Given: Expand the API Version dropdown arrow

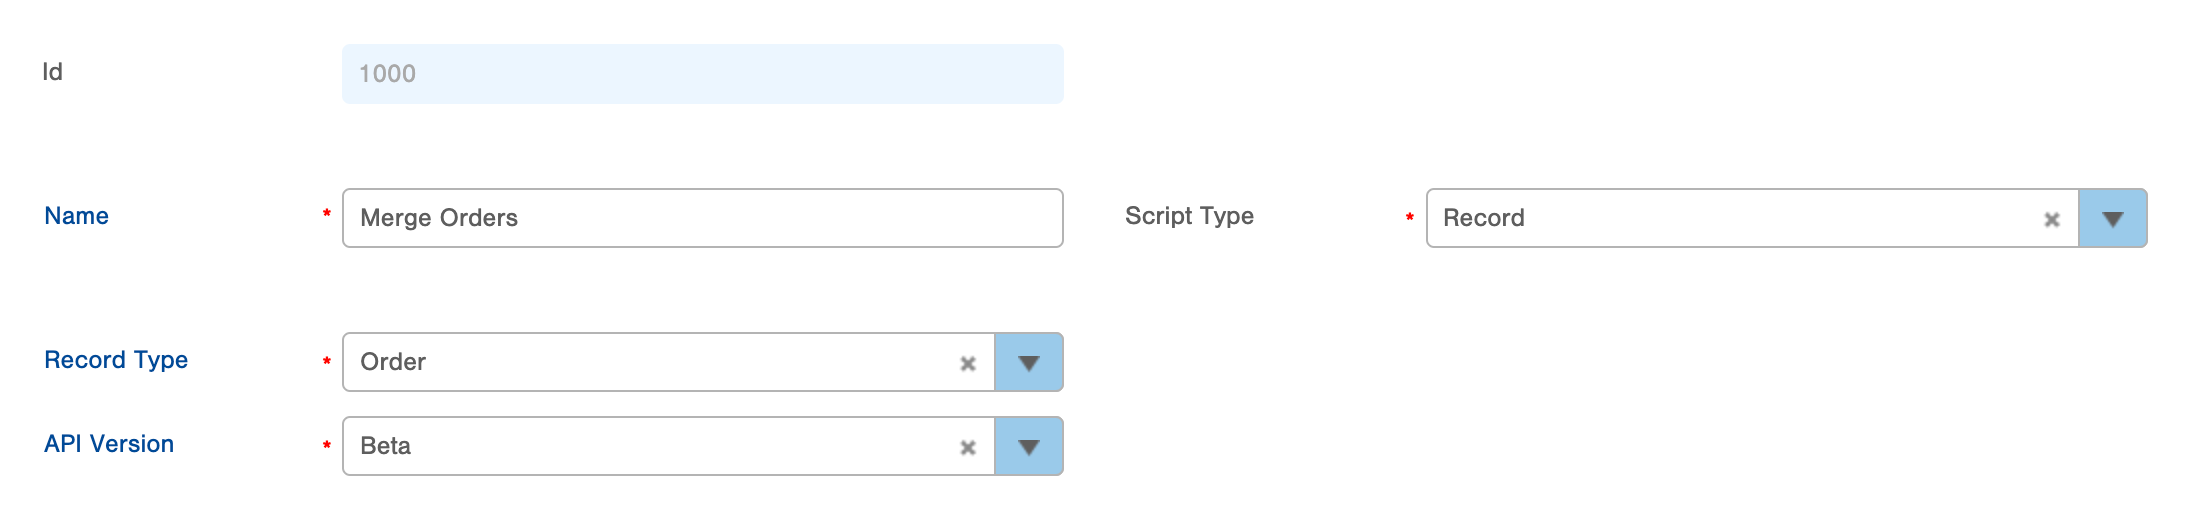Looking at the screenshot, I should point(1028,446).
